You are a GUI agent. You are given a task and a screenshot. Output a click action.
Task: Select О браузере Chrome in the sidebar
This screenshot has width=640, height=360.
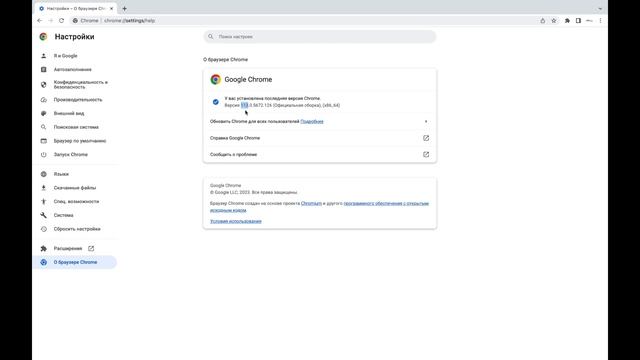pyautogui.click(x=76, y=262)
